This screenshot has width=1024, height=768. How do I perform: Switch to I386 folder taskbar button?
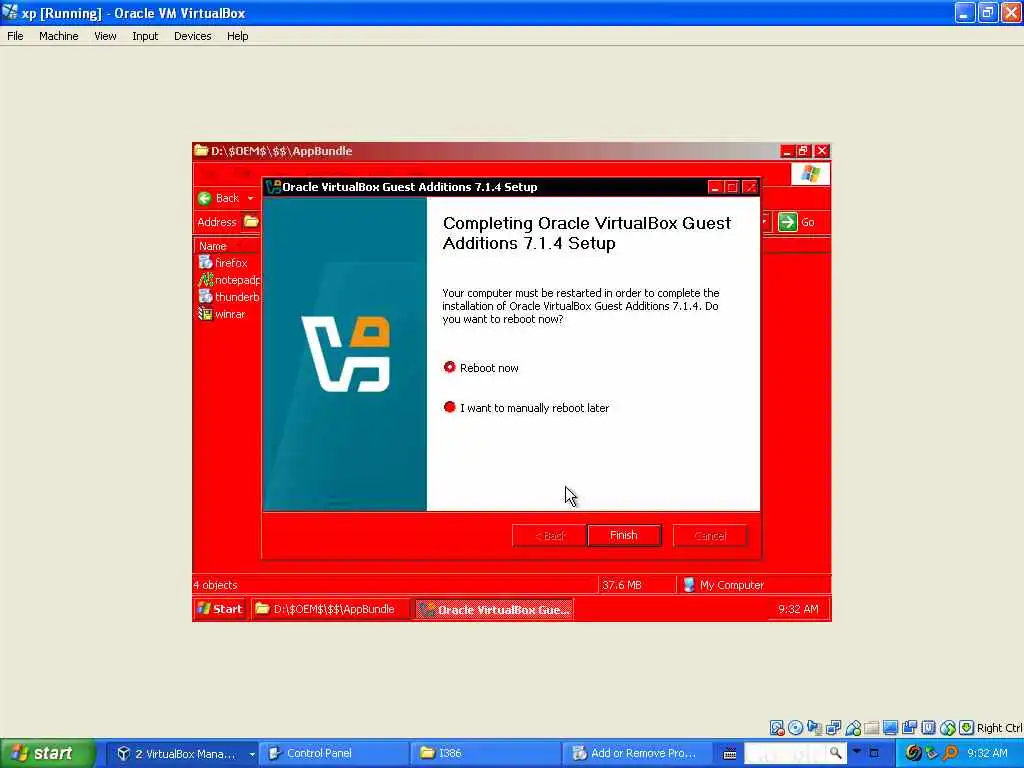tap(485, 754)
